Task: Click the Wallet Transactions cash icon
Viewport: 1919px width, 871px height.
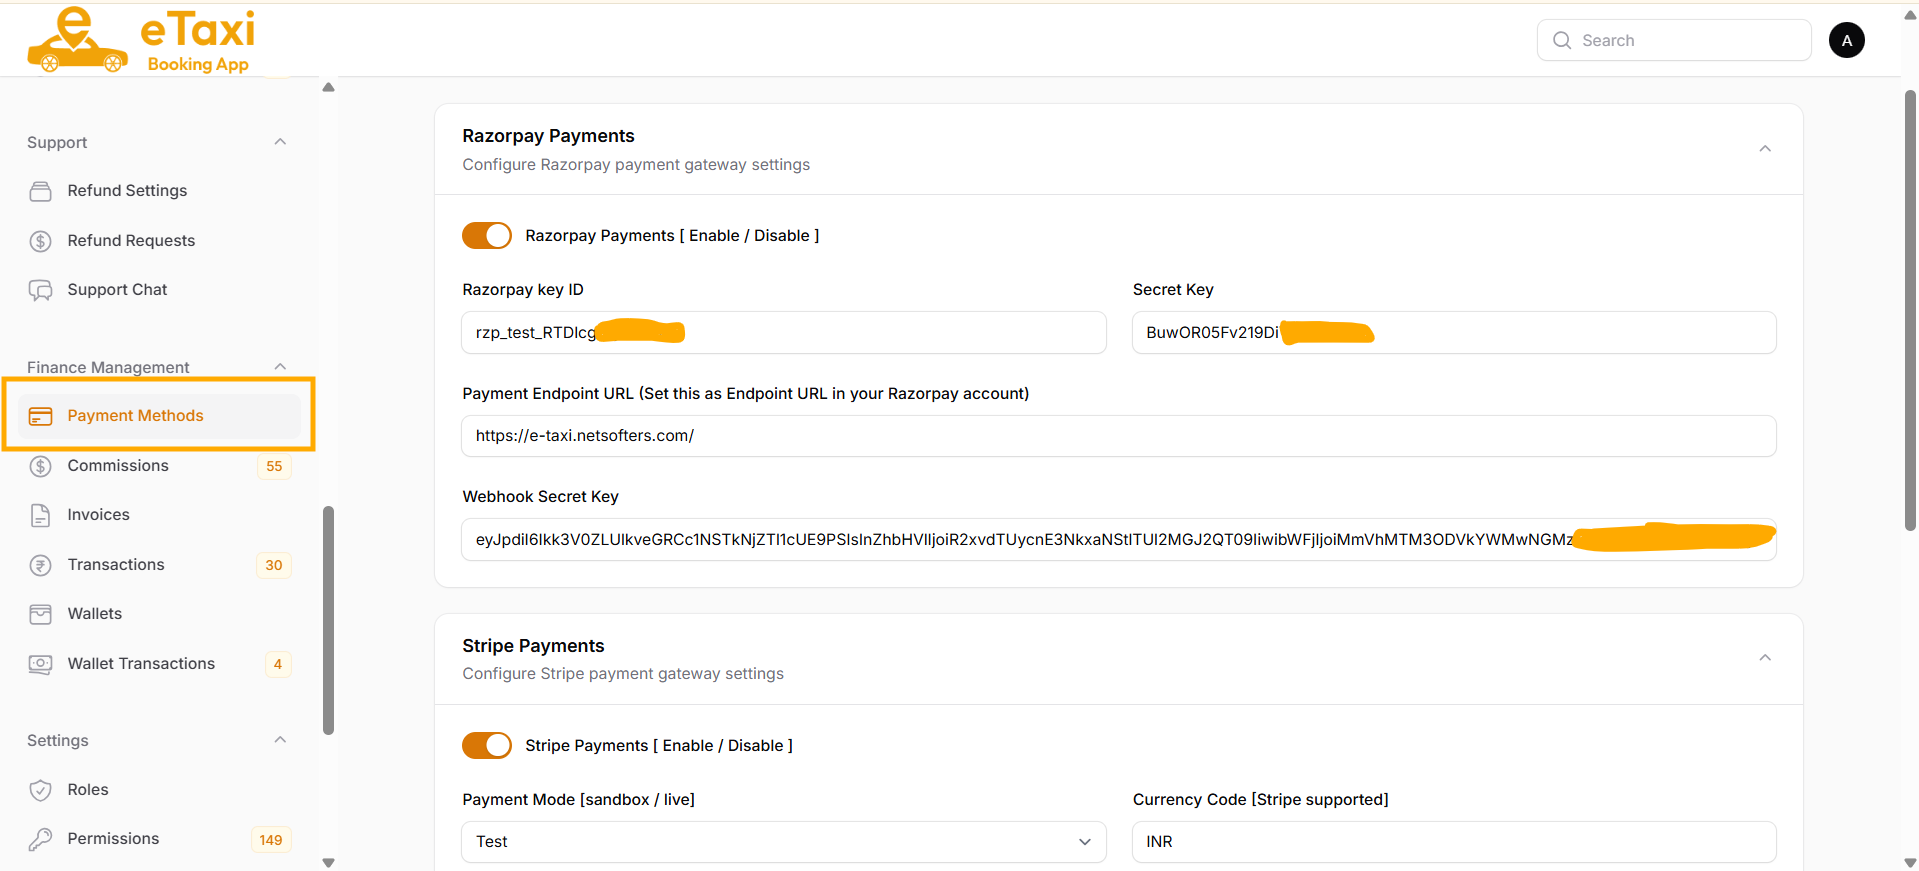Action: tap(40, 664)
